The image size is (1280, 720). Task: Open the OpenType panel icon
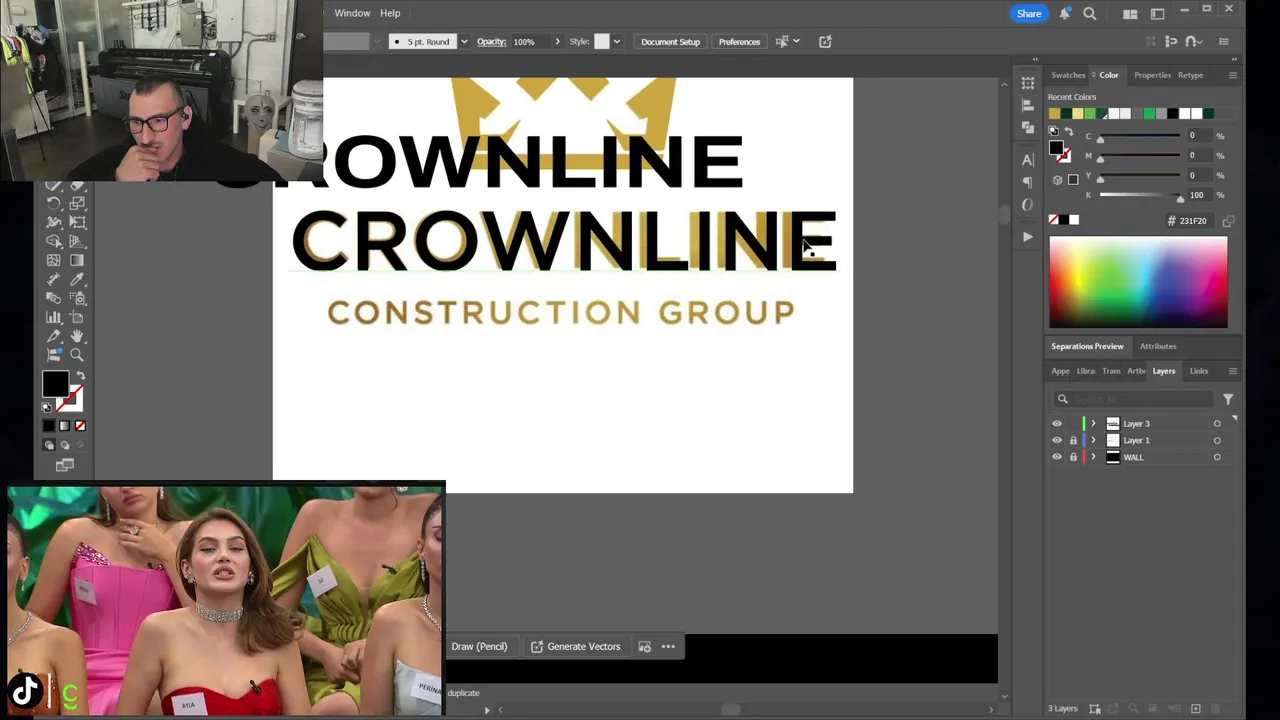coord(1027,205)
